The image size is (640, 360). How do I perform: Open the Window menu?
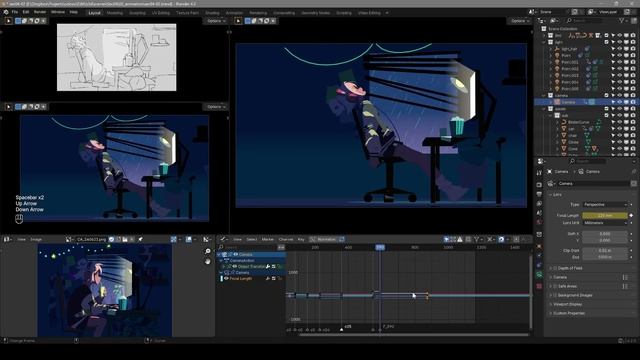pyautogui.click(x=58, y=12)
